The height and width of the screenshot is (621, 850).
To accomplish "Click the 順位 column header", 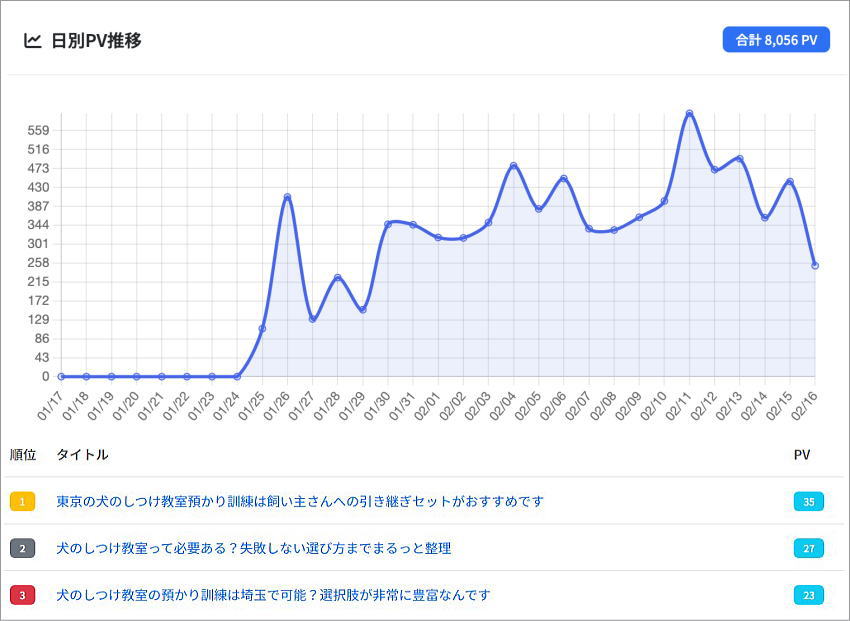I will pos(23,455).
